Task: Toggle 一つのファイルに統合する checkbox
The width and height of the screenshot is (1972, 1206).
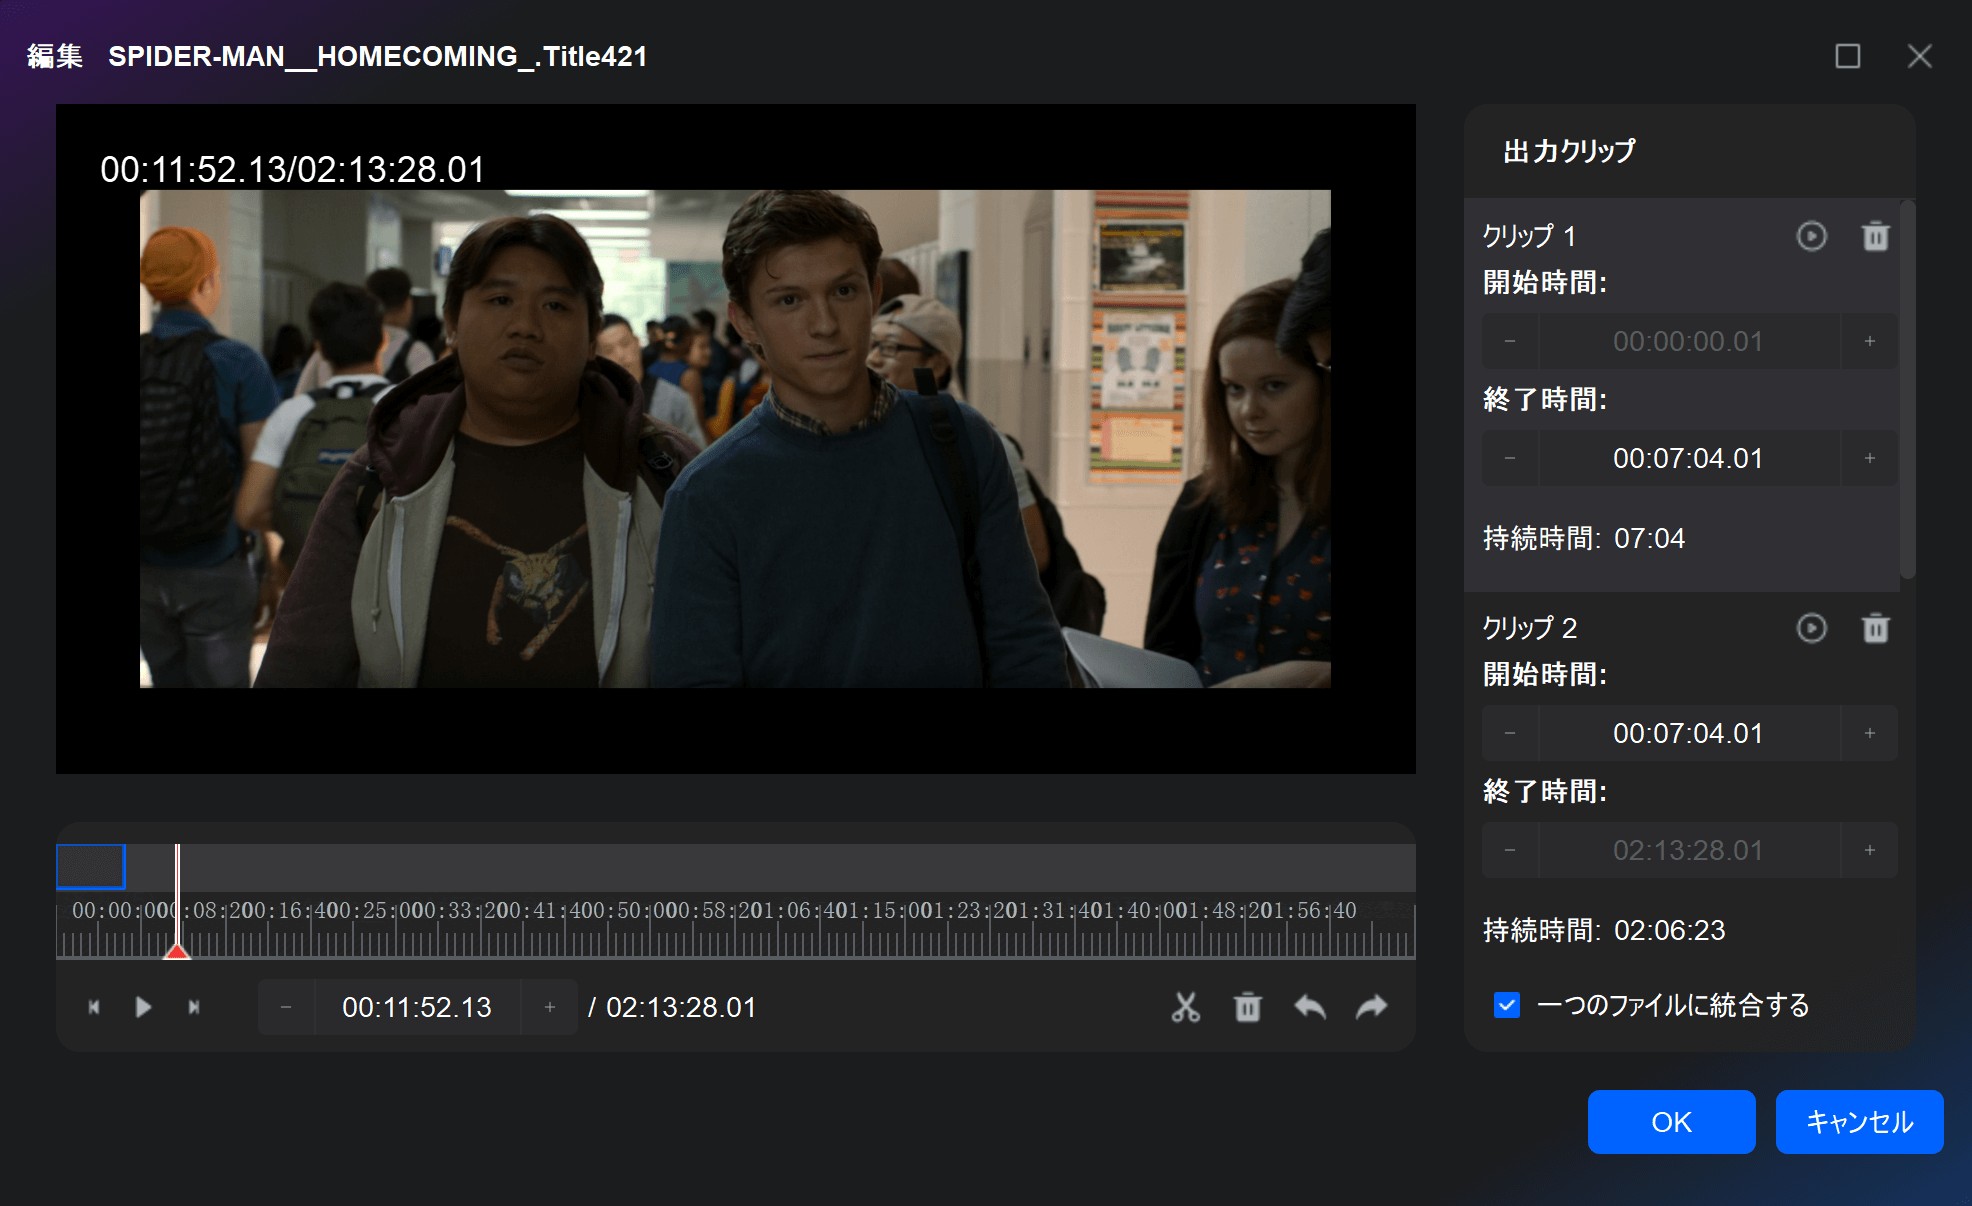Action: coord(1507,1005)
